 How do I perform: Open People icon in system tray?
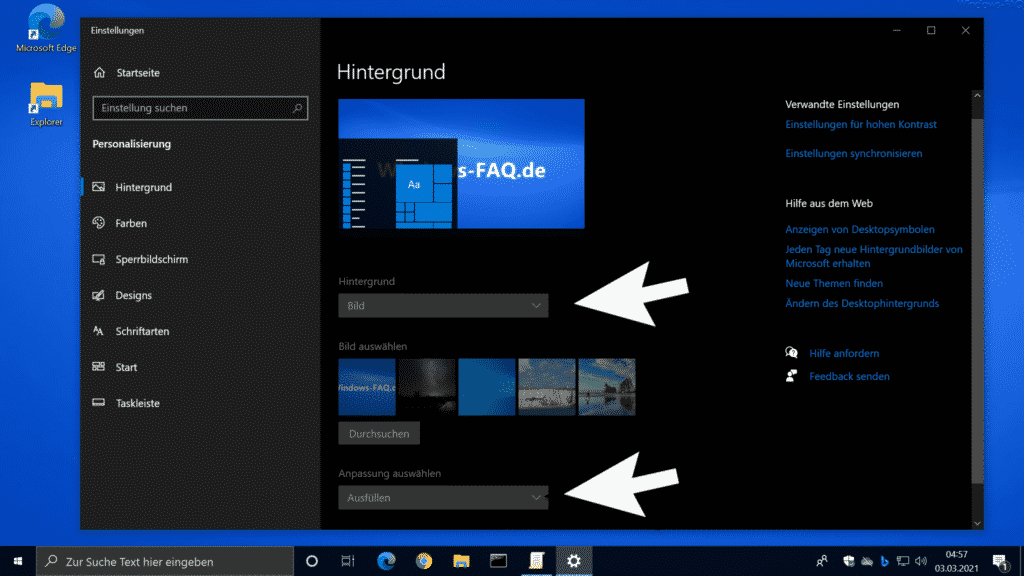pos(822,561)
